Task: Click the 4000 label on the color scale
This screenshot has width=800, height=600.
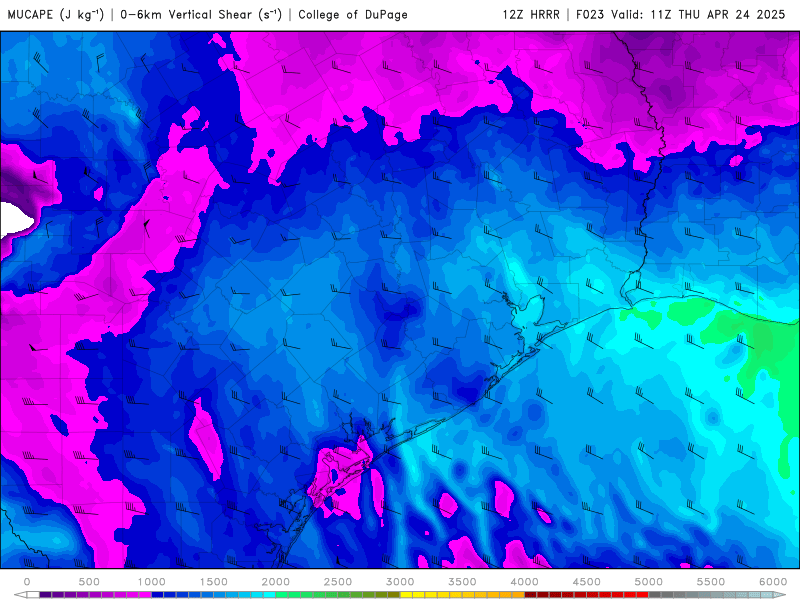Action: (524, 582)
